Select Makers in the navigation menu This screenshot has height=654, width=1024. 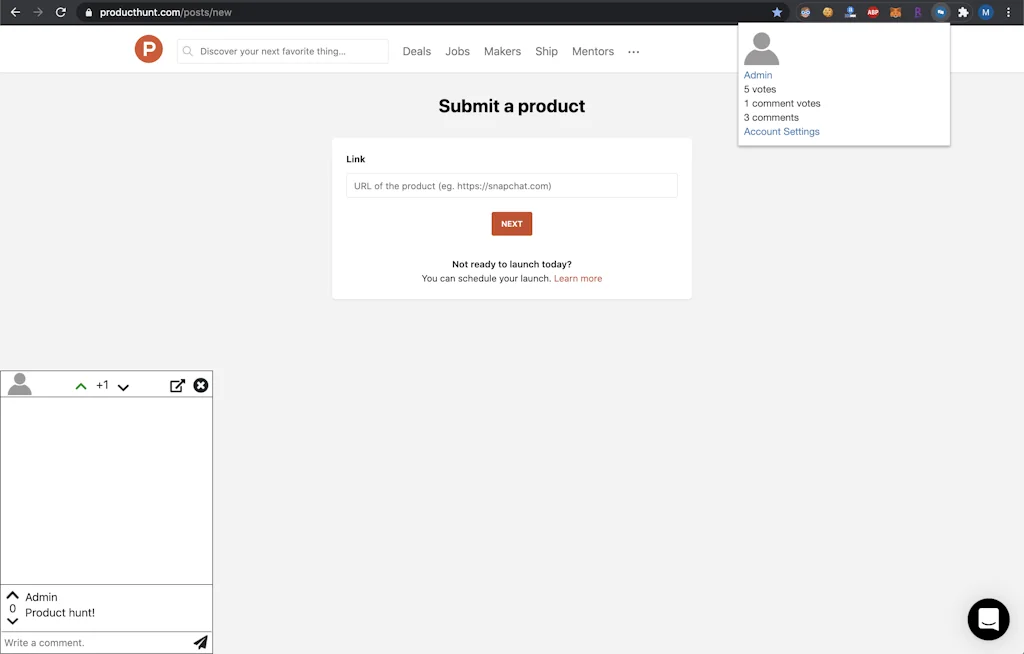pos(501,51)
